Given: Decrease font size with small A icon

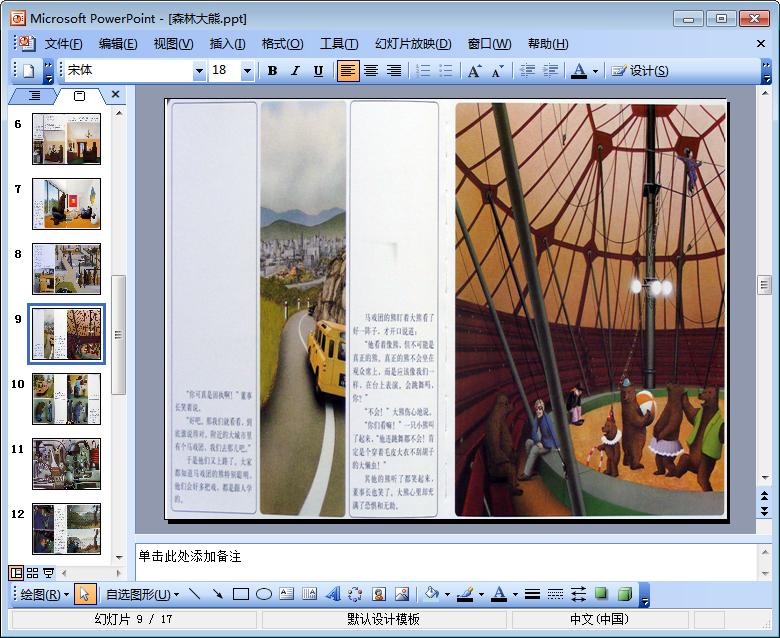Looking at the screenshot, I should click(497, 71).
